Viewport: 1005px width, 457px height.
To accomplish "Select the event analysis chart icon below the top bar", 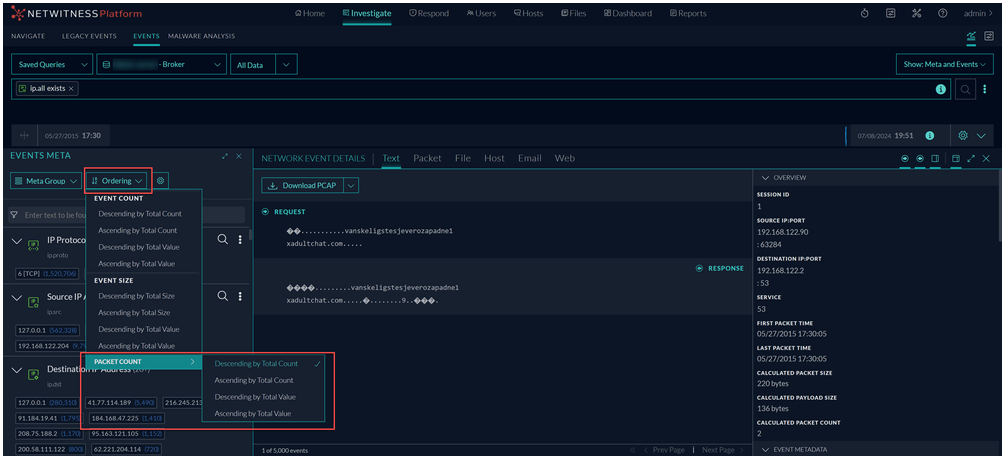I will (971, 37).
